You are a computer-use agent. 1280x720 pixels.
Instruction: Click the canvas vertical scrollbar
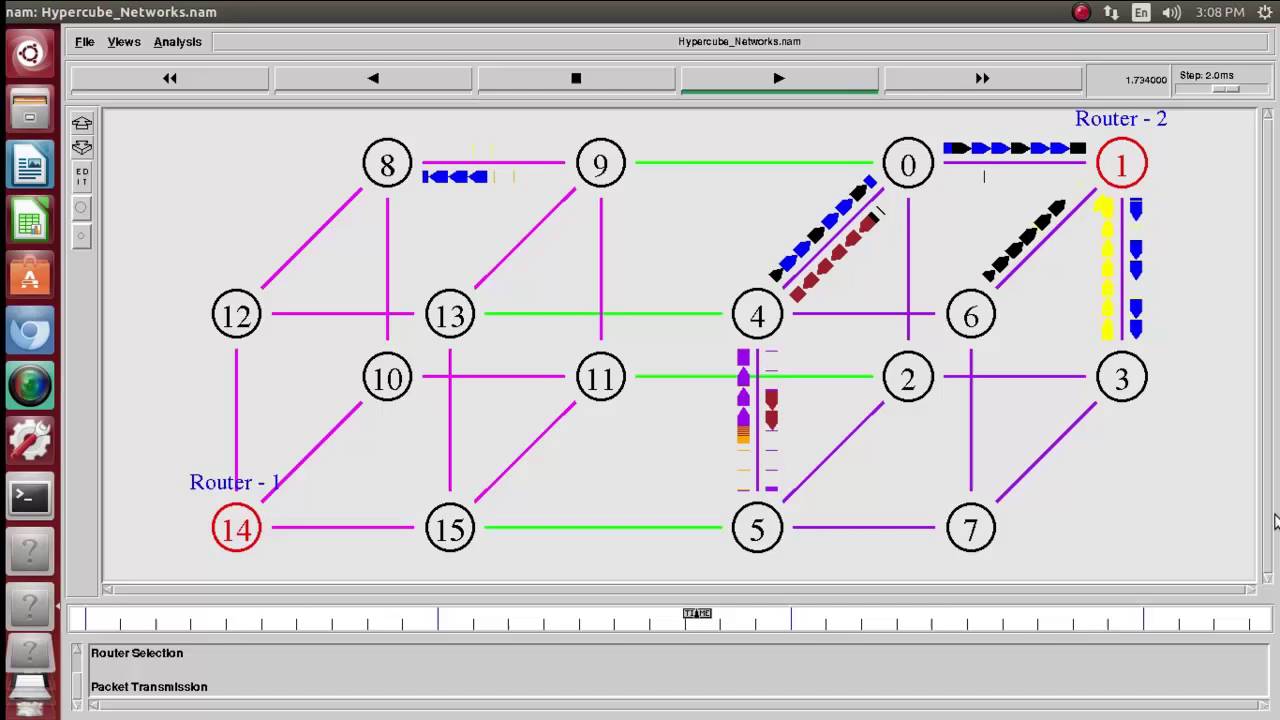(x=1268, y=346)
